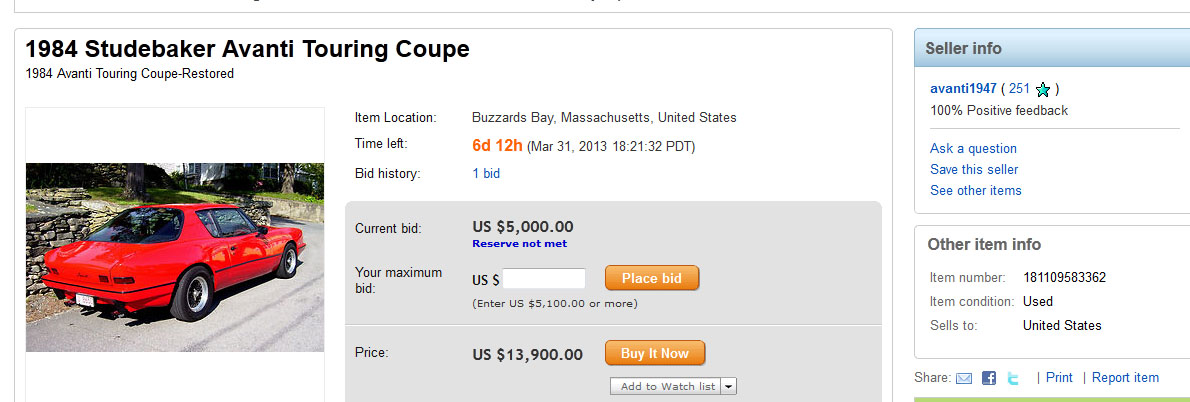The image size is (1190, 402).
Task: Open the 1 bid history link
Action: click(x=486, y=173)
